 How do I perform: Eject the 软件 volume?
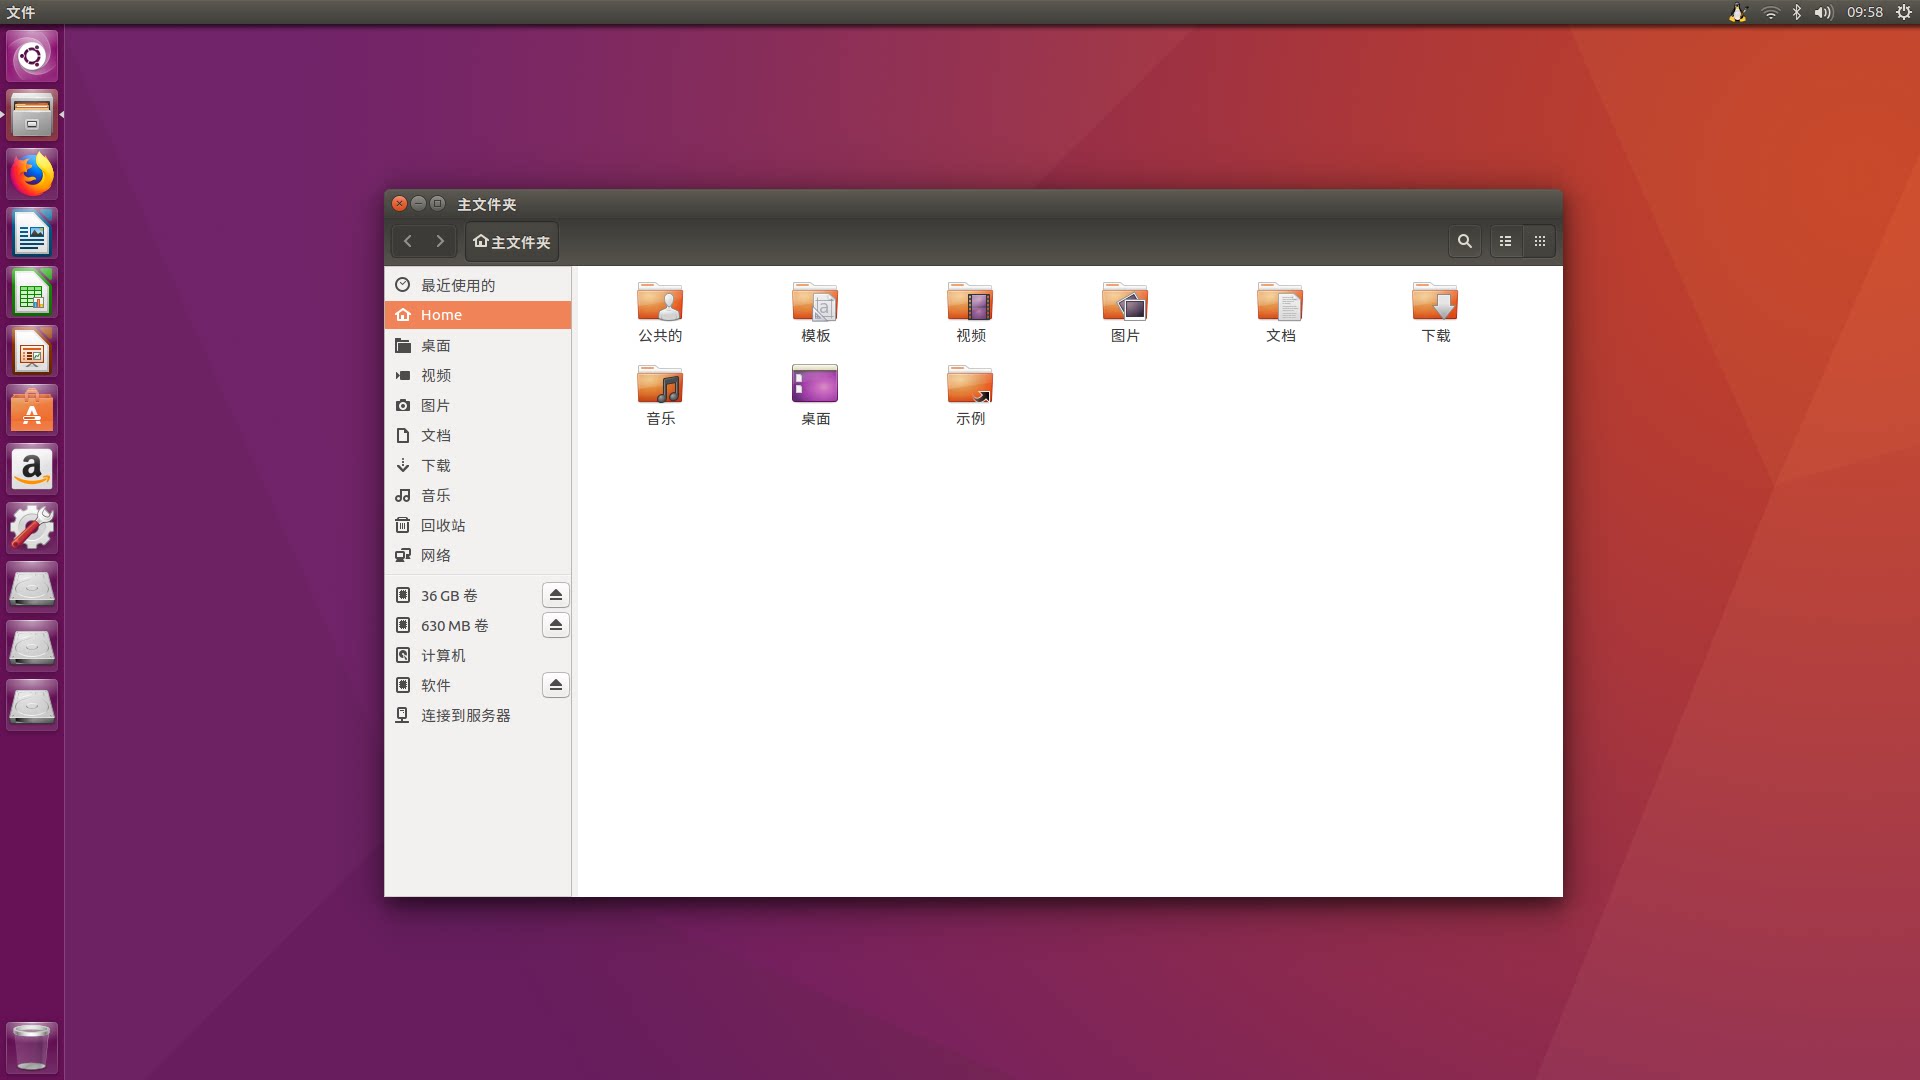click(x=556, y=685)
